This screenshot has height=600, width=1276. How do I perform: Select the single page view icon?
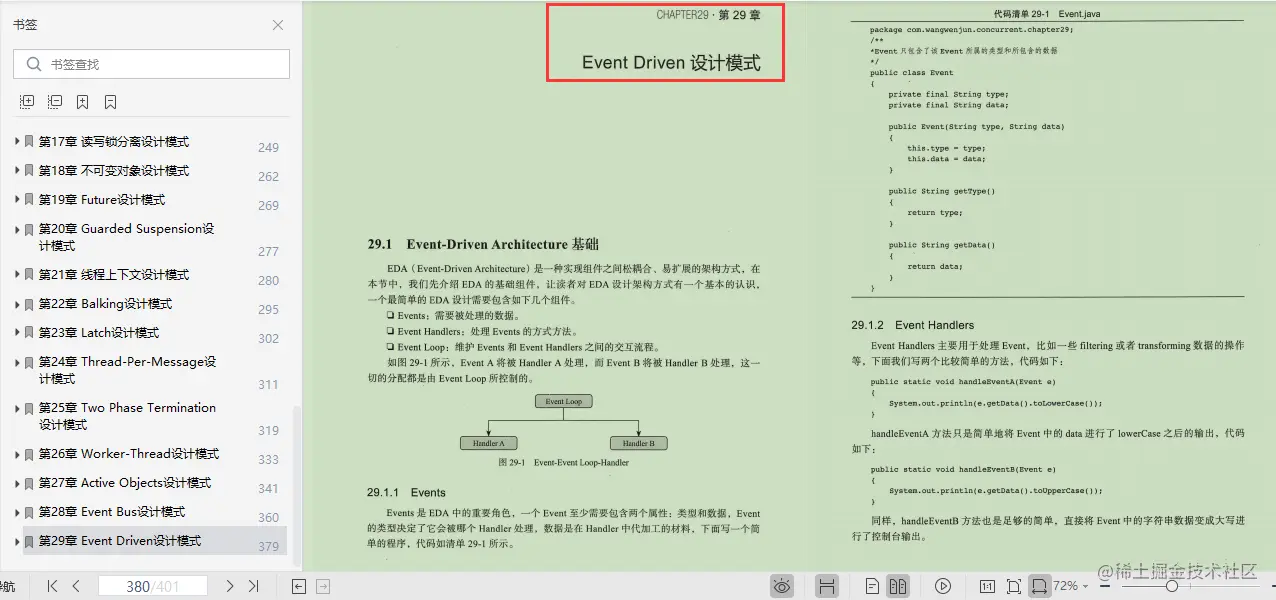(873, 586)
